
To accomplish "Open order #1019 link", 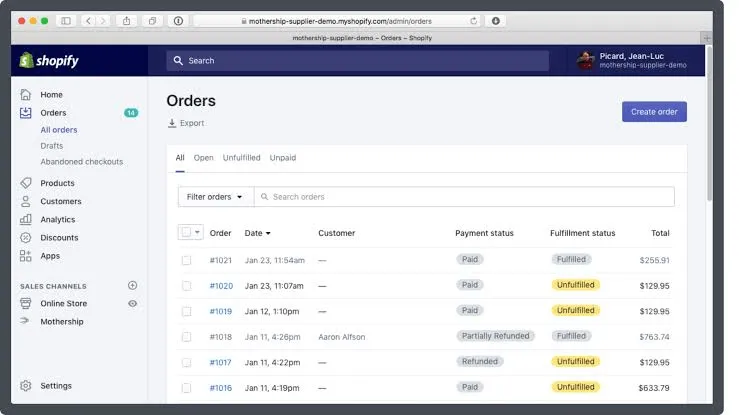I will pyautogui.click(x=221, y=311).
